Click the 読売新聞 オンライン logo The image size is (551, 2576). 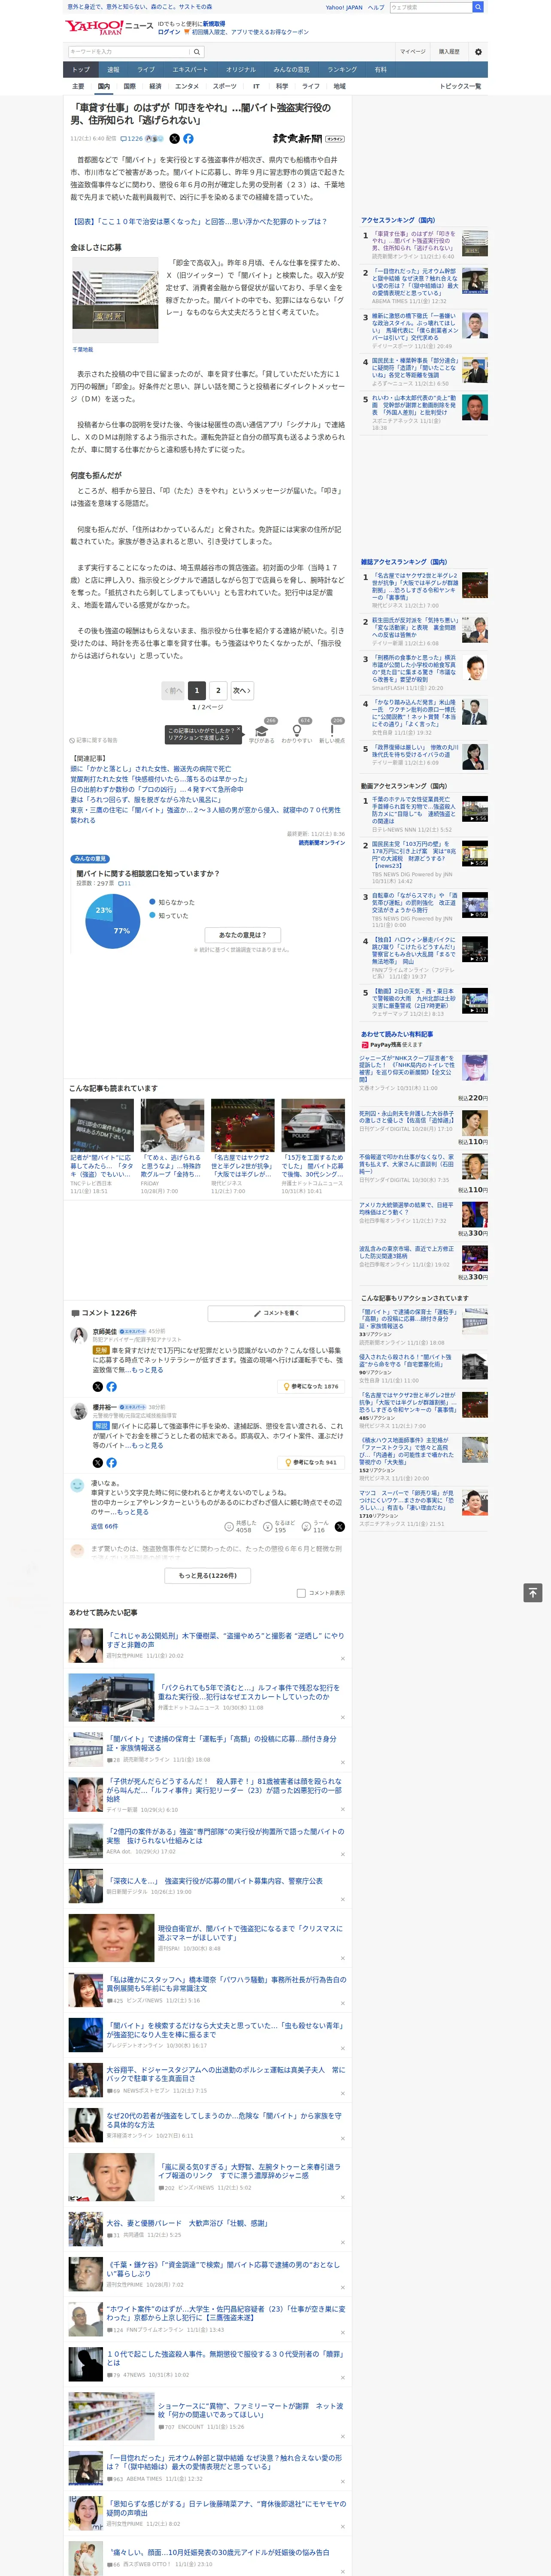[x=308, y=139]
